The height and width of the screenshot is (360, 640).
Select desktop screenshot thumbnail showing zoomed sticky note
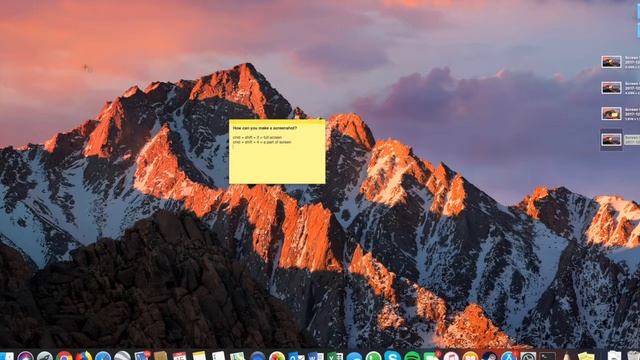pyautogui.click(x=611, y=113)
